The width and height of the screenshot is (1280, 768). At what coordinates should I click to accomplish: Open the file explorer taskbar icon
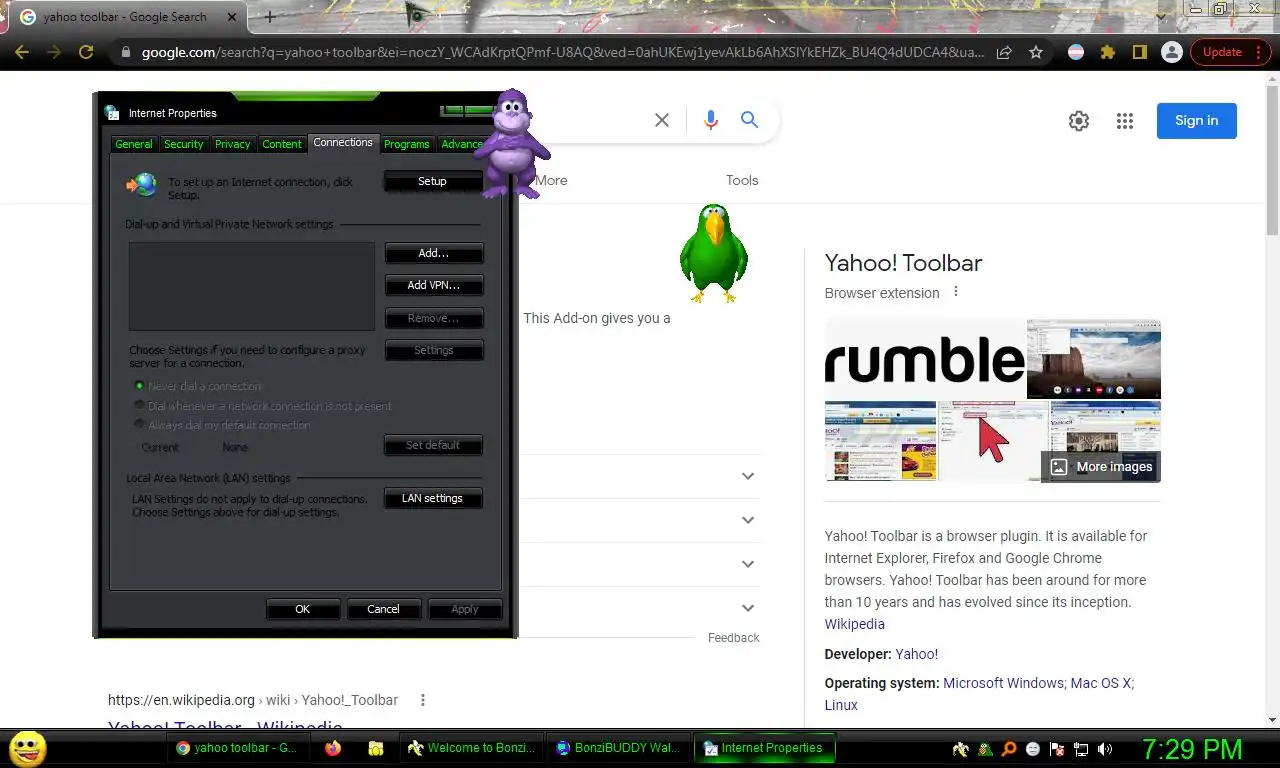376,748
